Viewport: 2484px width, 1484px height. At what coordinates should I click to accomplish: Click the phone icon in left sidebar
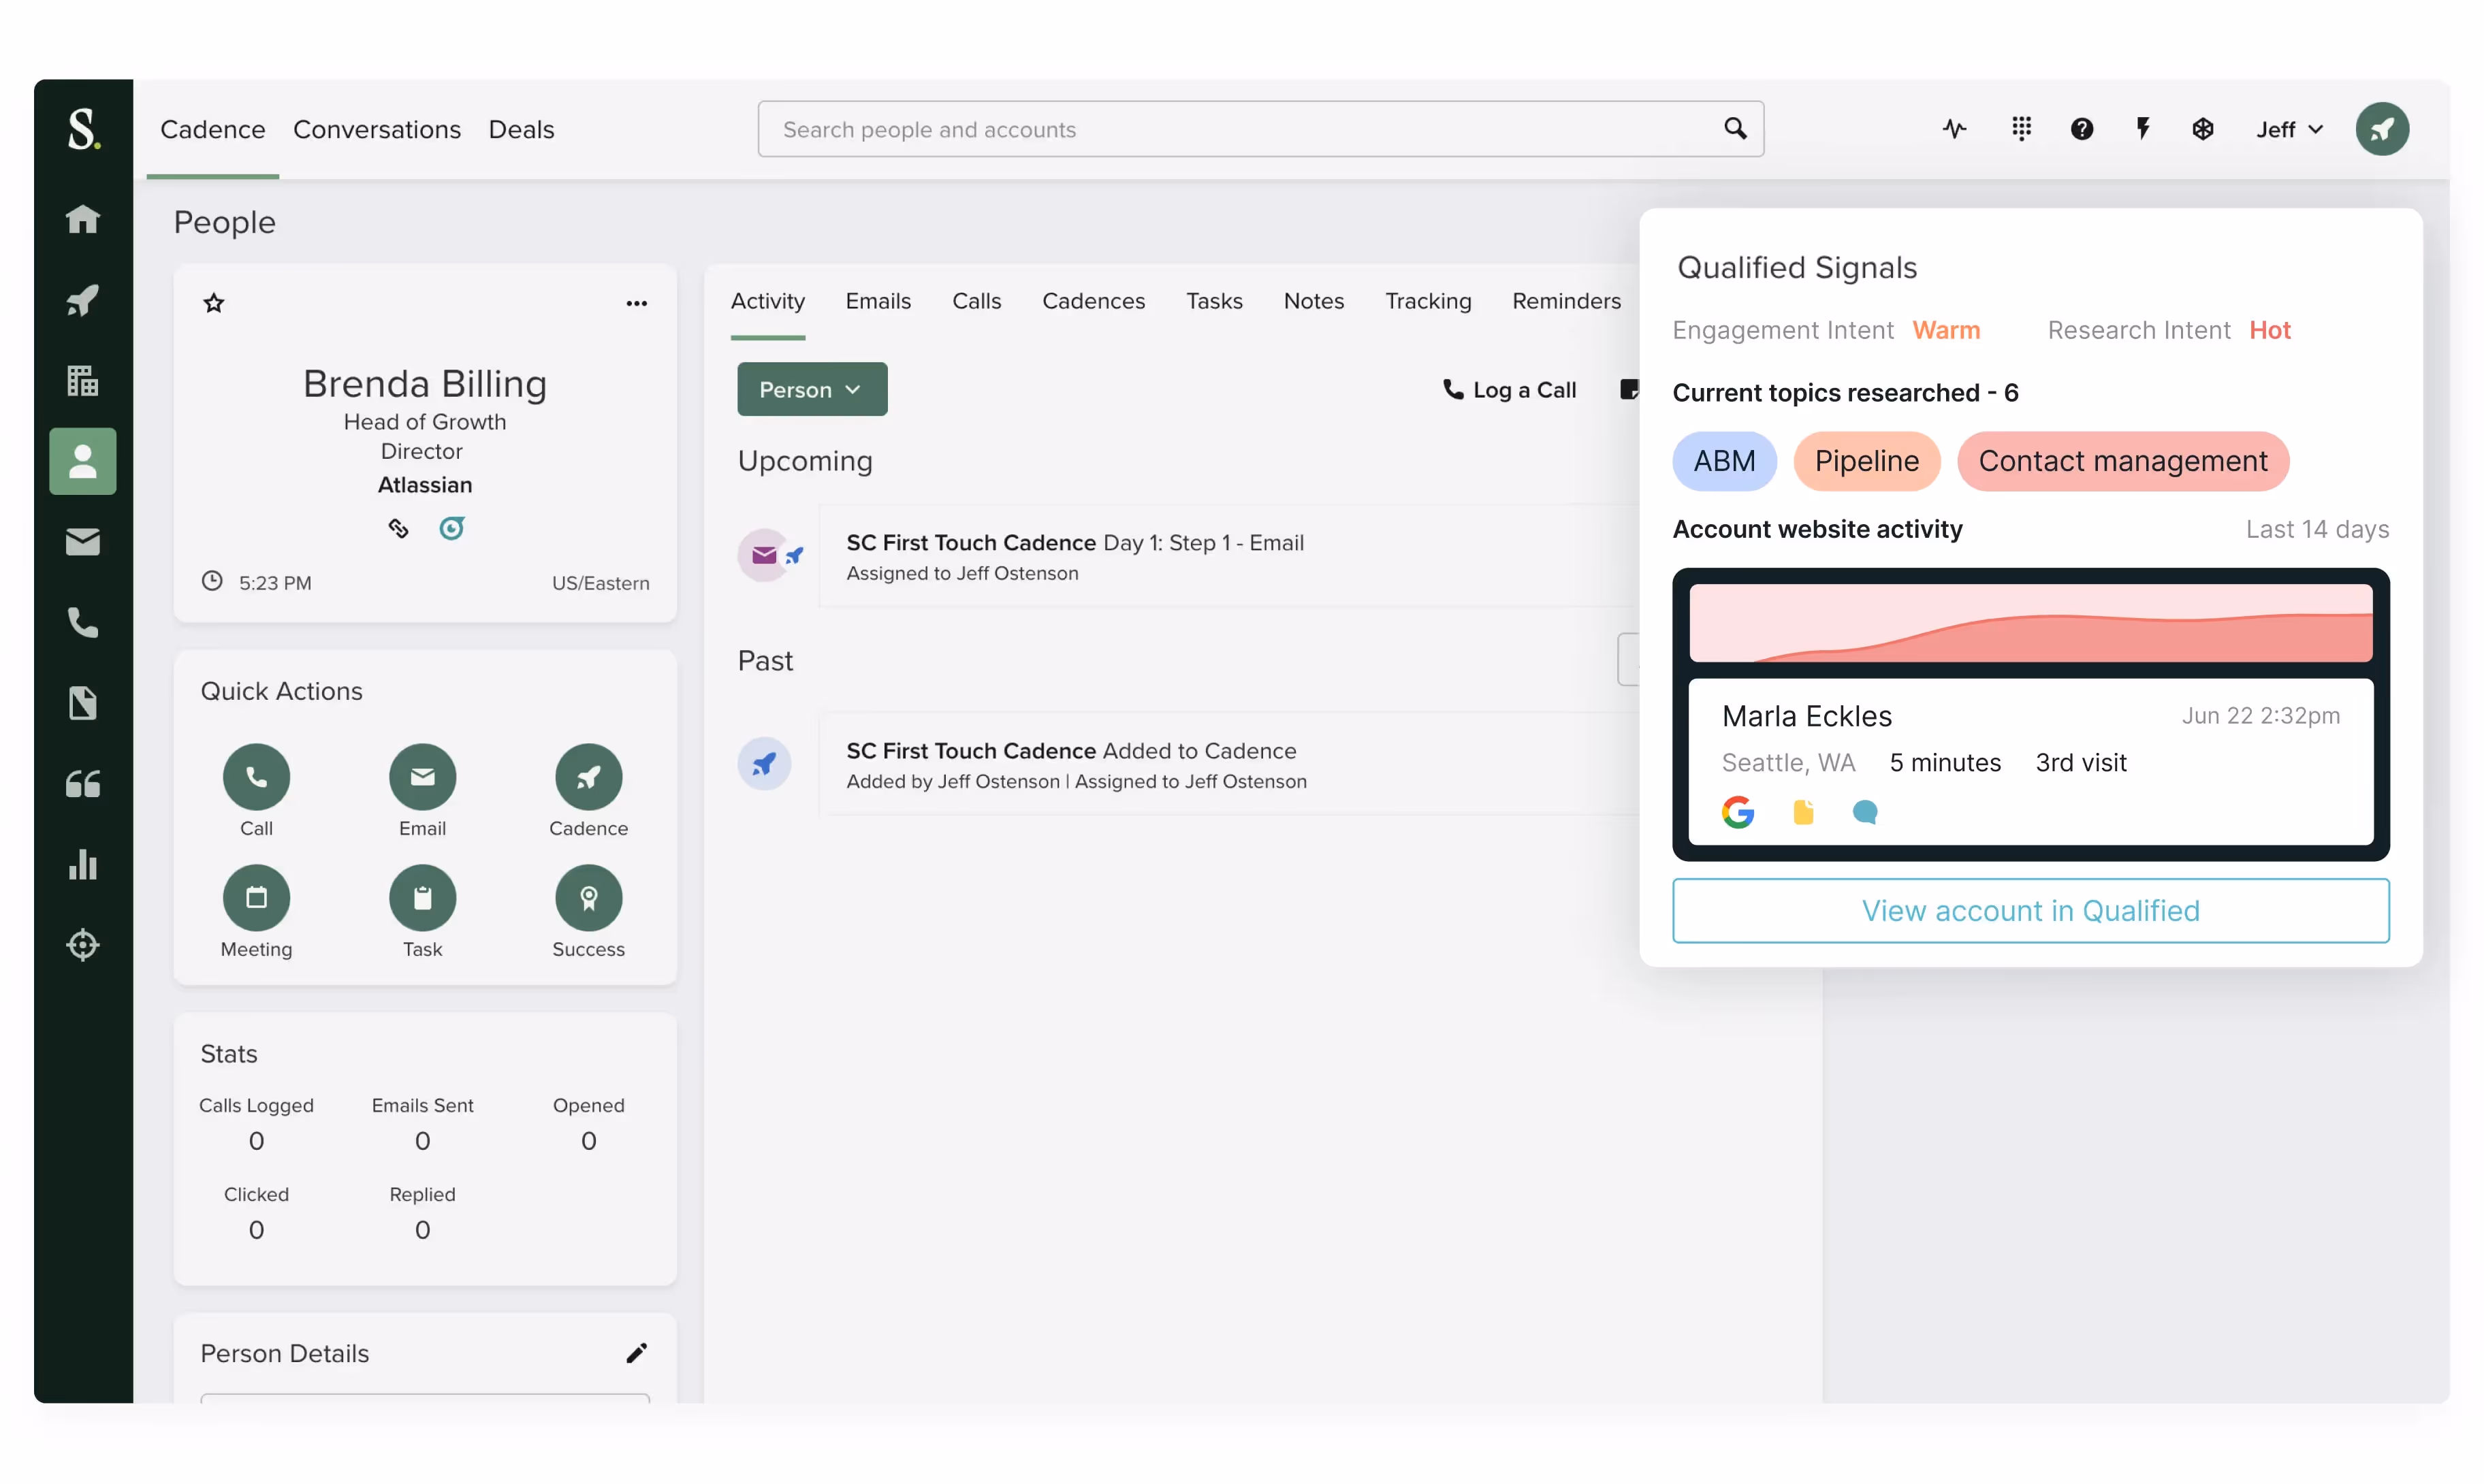83,623
